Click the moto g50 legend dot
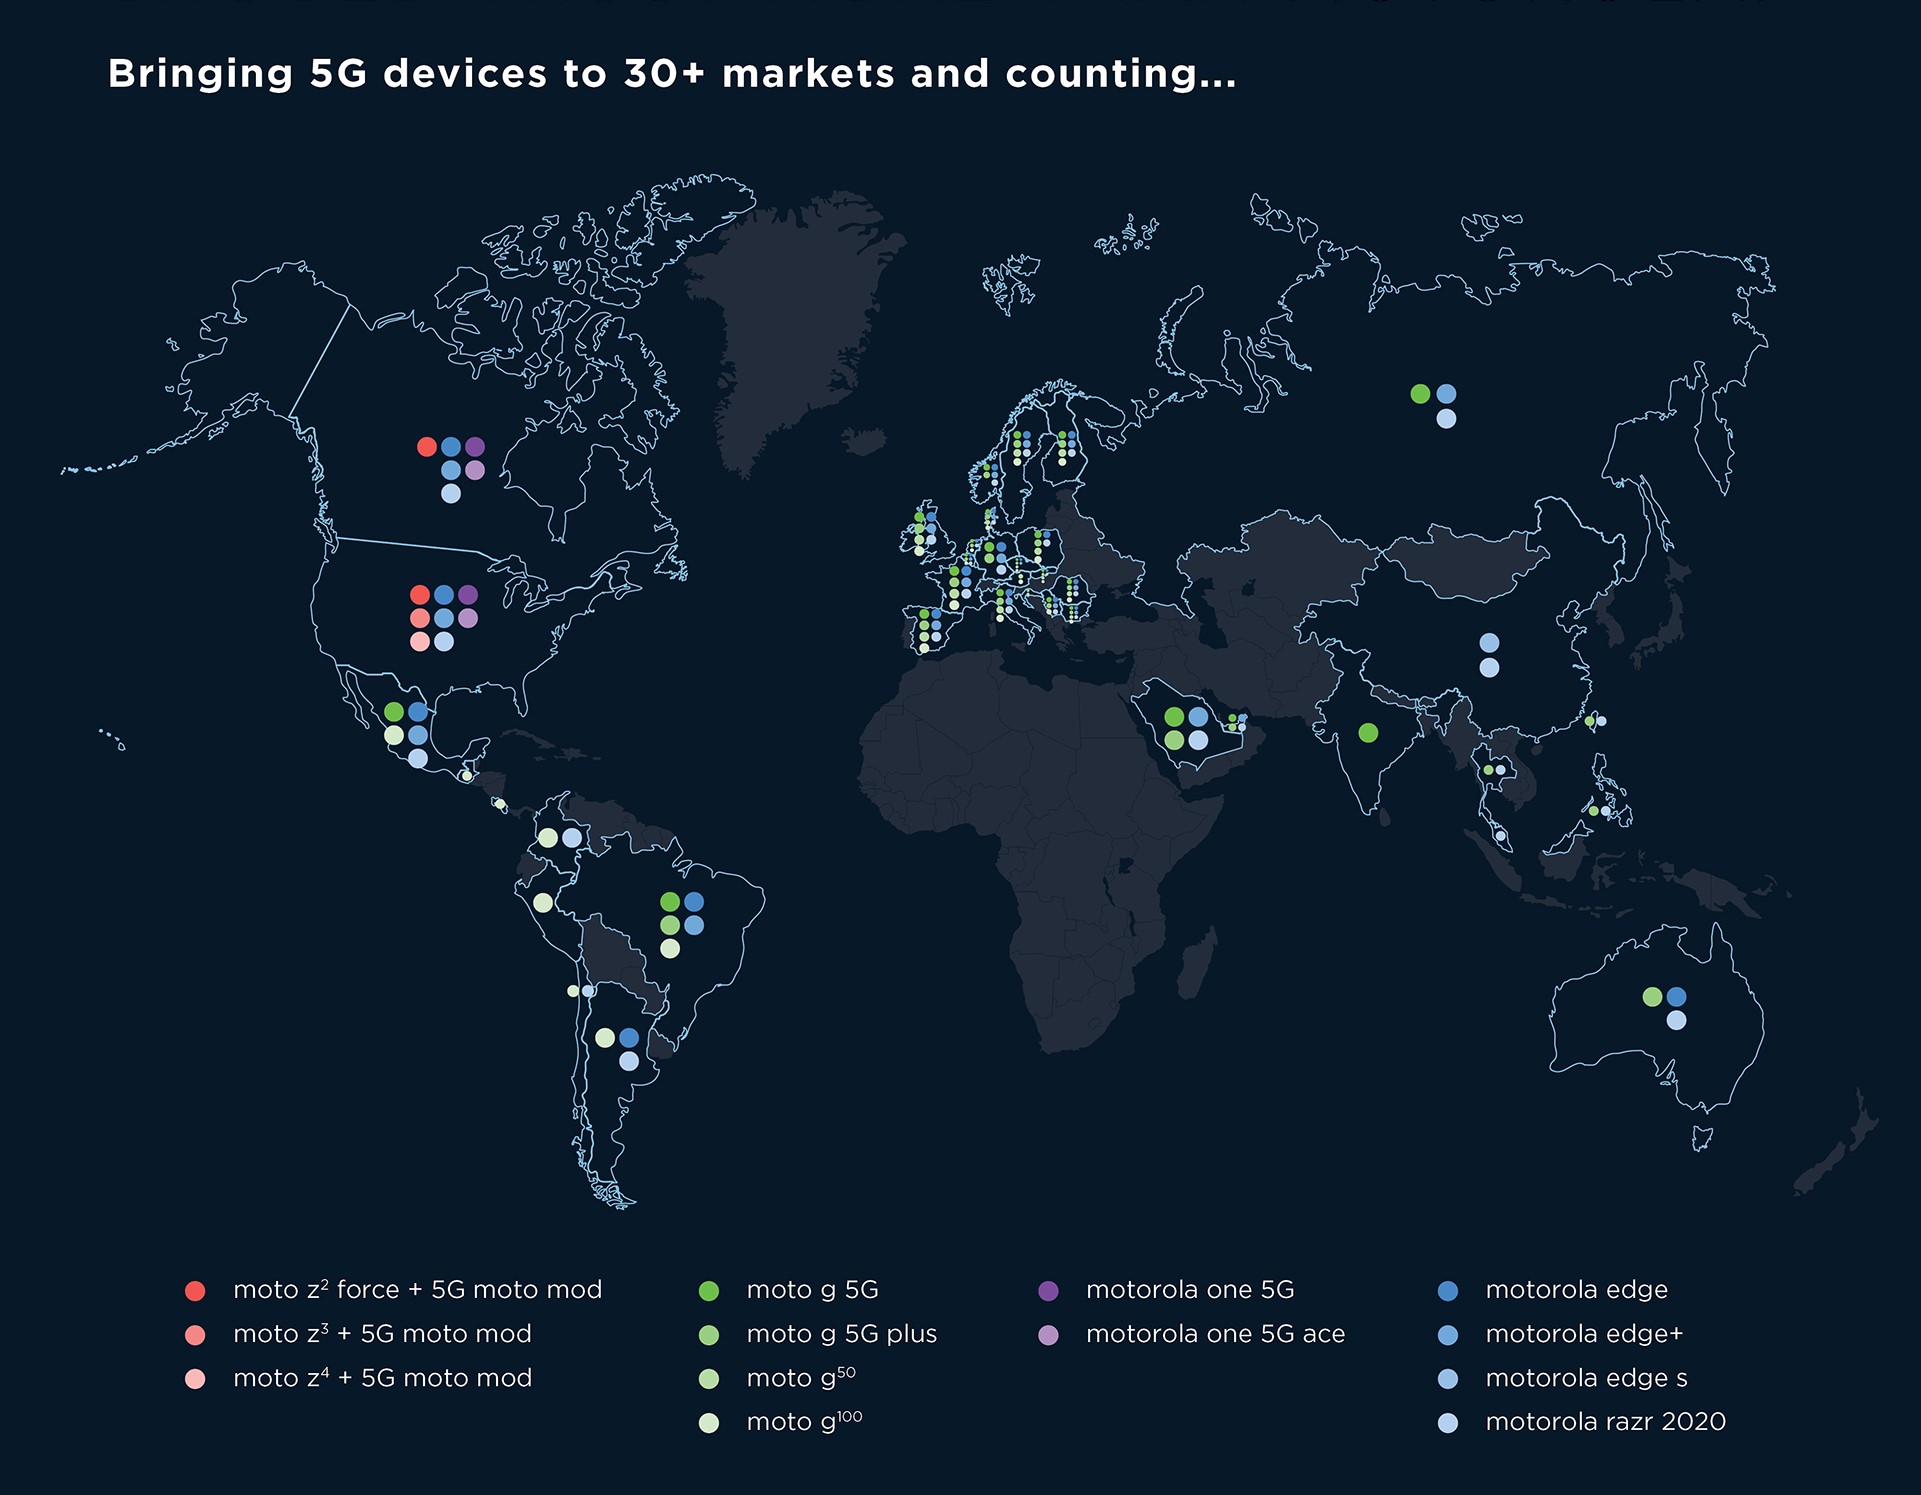The width and height of the screenshot is (1921, 1495). point(709,1379)
